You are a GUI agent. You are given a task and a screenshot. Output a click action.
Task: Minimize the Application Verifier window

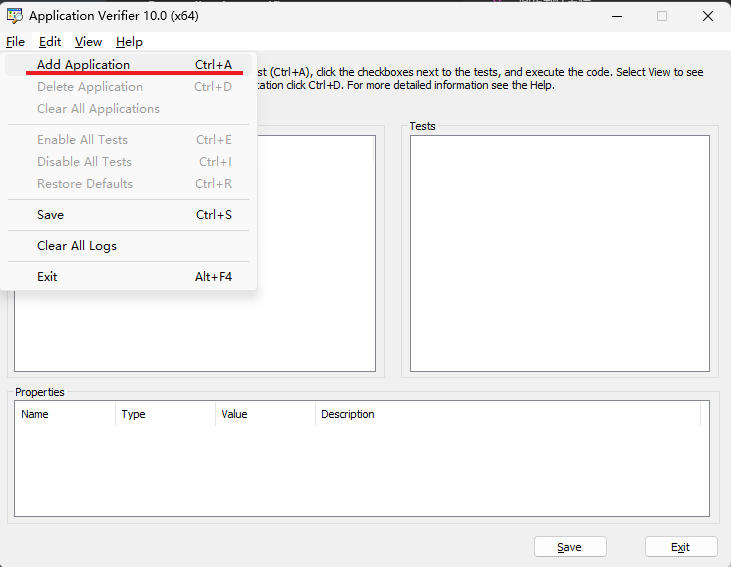click(x=617, y=16)
